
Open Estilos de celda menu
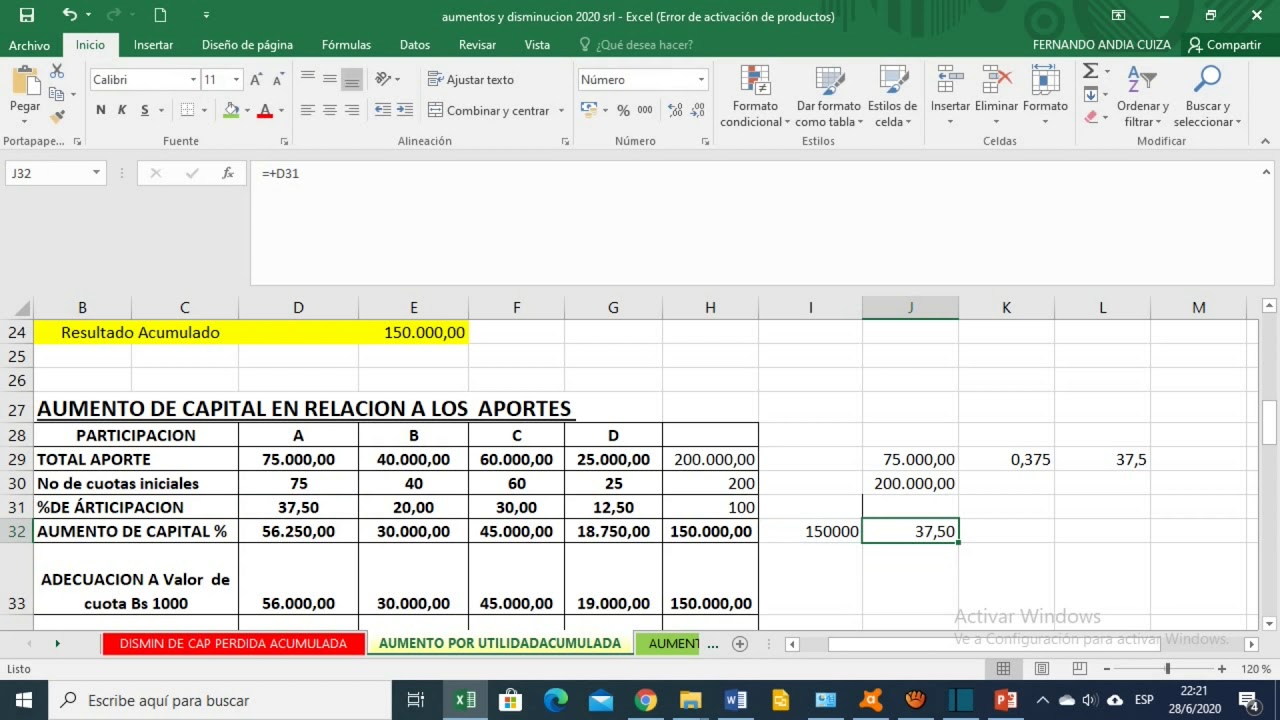[892, 96]
